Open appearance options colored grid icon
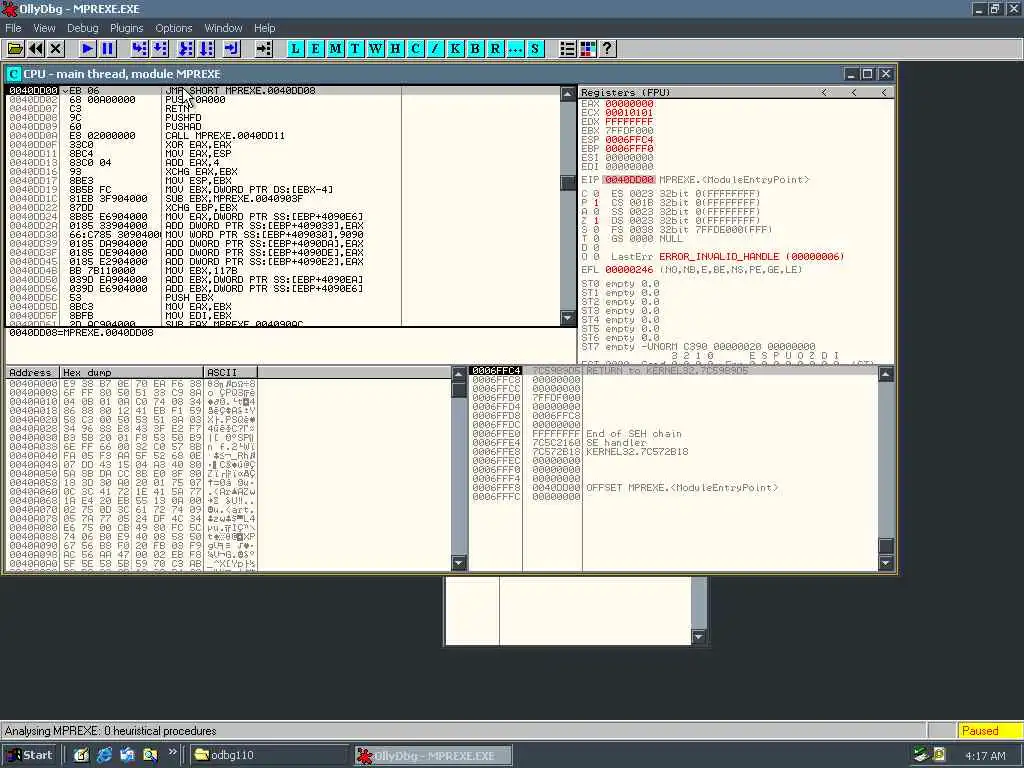The width and height of the screenshot is (1024, 768). [x=587, y=48]
